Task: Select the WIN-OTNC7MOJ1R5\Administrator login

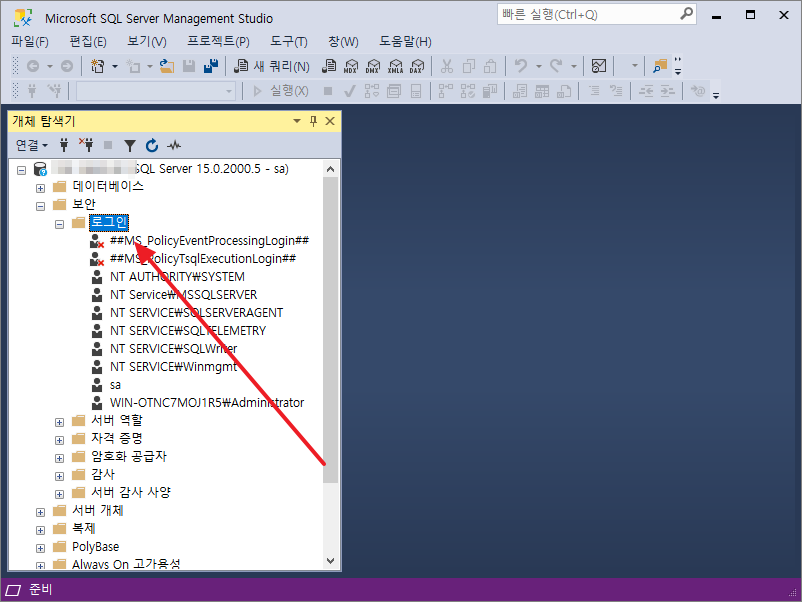Action: pos(207,403)
